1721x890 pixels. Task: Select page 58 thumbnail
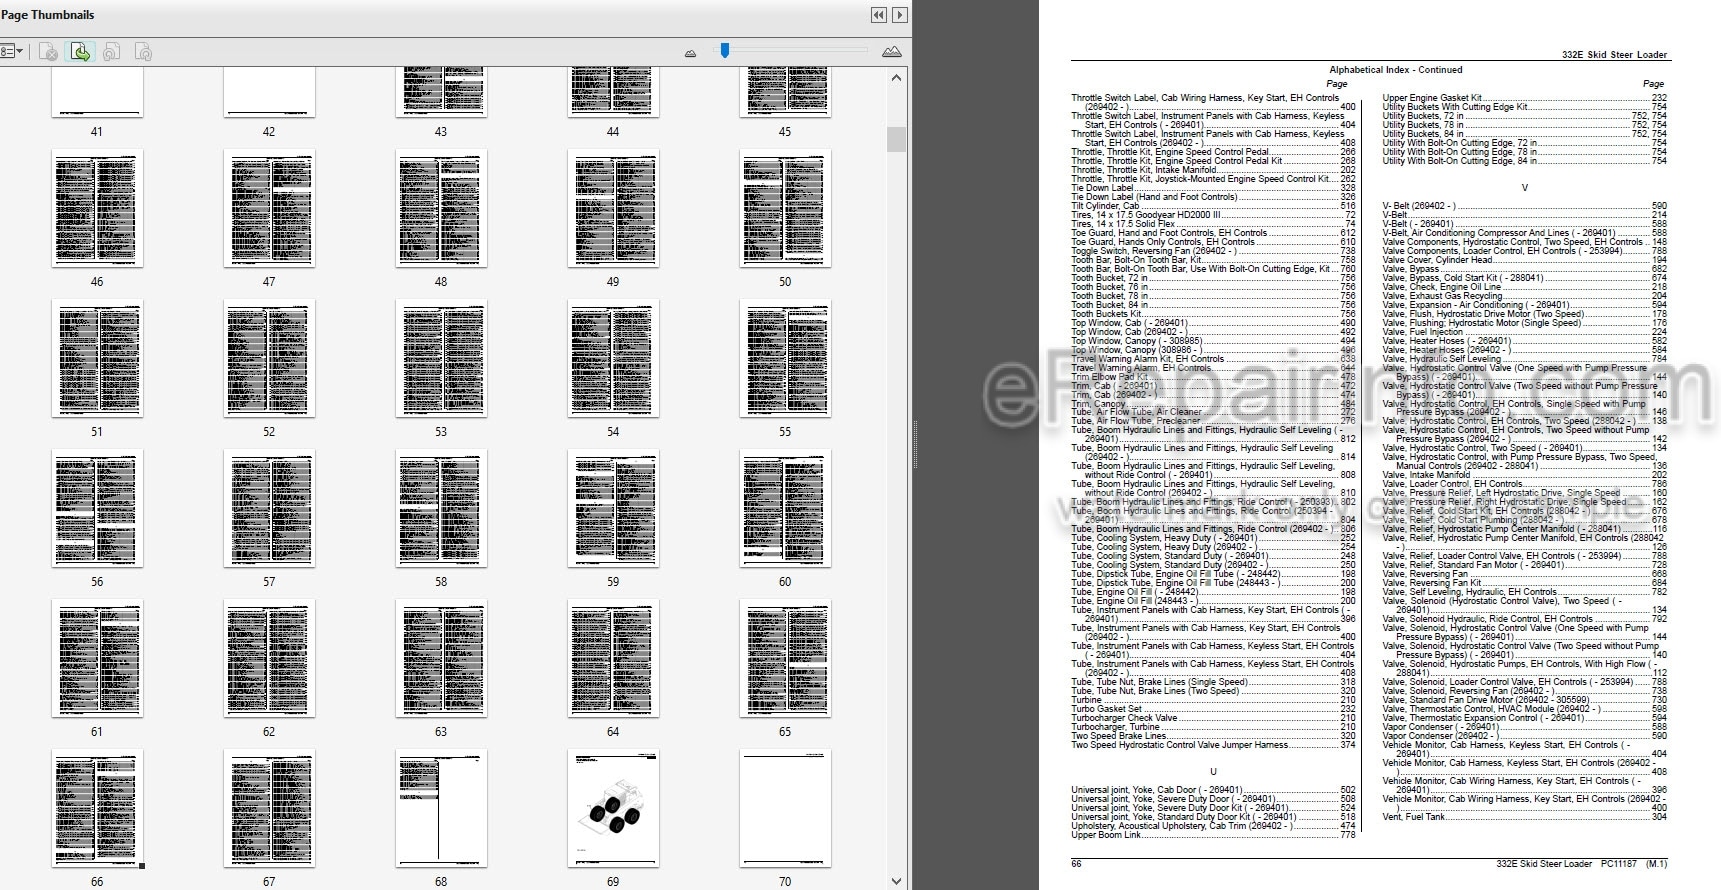[441, 508]
